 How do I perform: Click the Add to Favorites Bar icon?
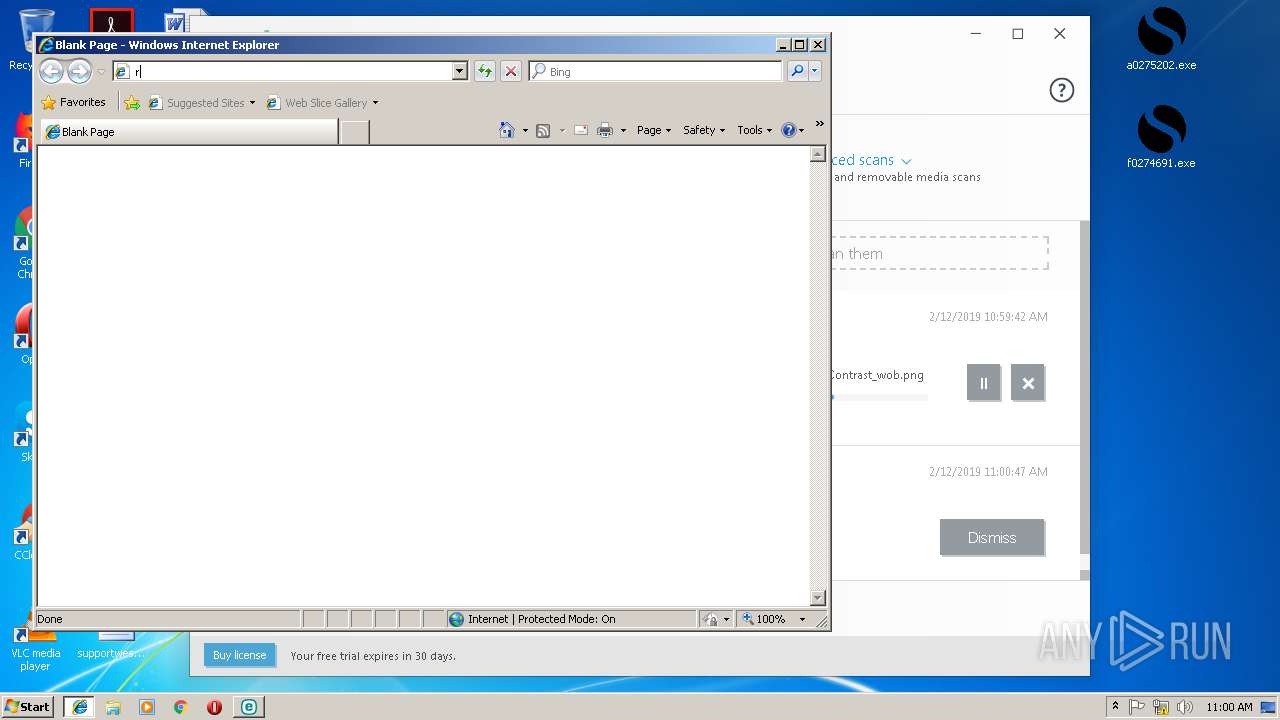pyautogui.click(x=132, y=102)
